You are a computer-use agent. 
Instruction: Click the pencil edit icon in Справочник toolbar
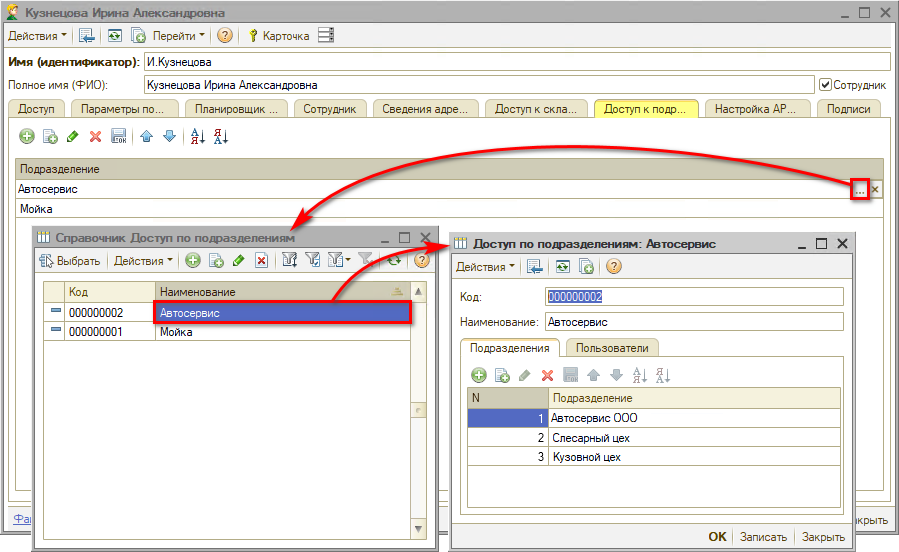[238, 261]
